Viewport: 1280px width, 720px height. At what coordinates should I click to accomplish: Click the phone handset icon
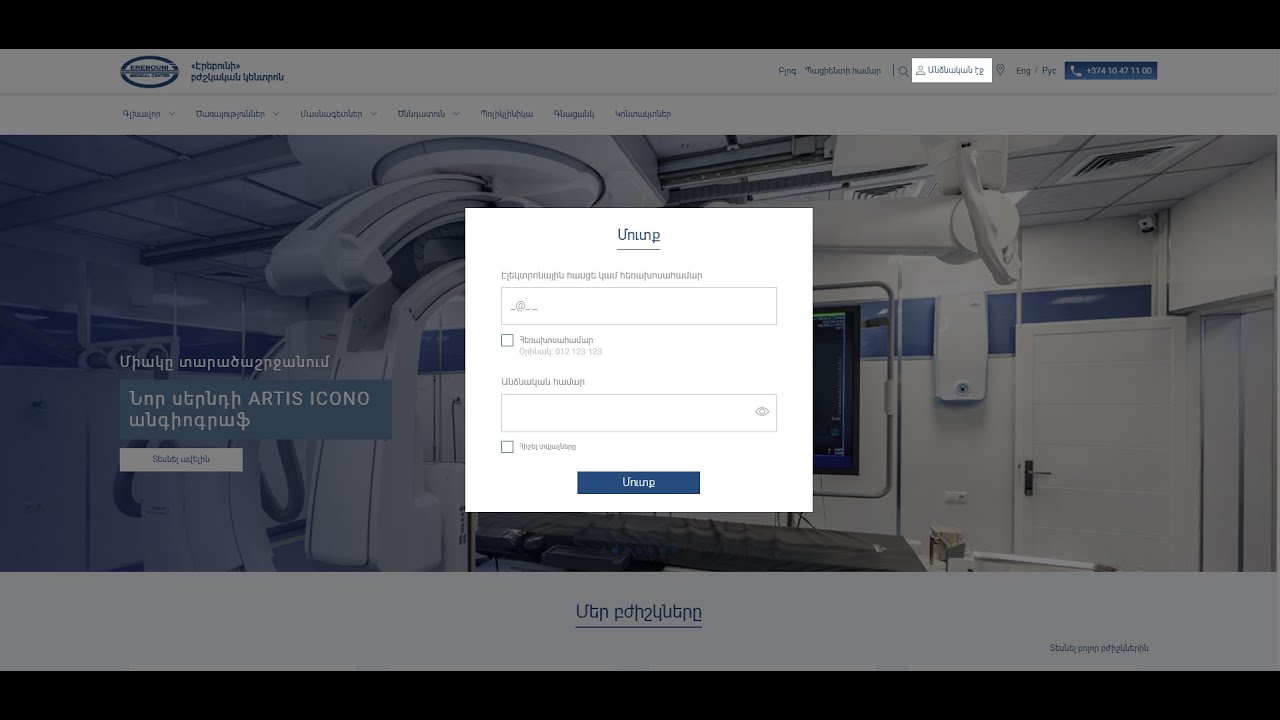coord(1076,71)
